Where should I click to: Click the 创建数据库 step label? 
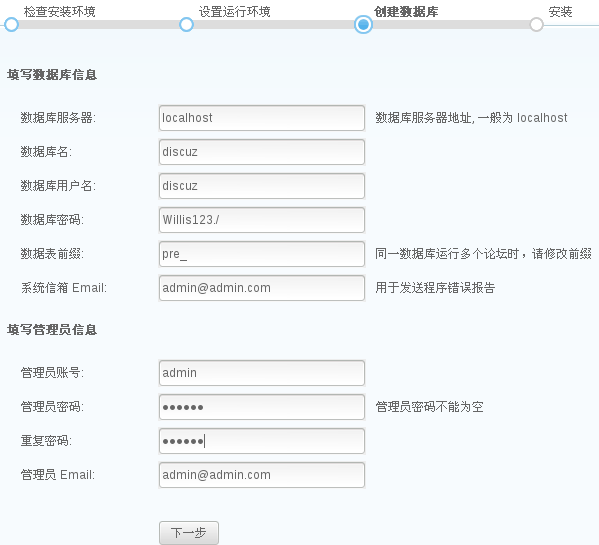click(x=406, y=12)
